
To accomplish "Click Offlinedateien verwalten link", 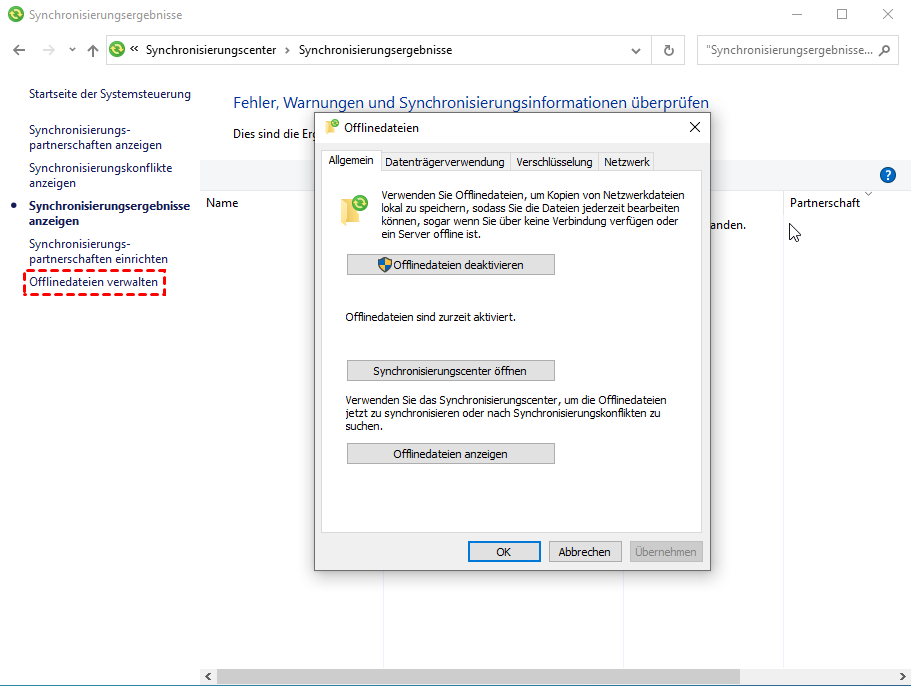I will pos(94,282).
